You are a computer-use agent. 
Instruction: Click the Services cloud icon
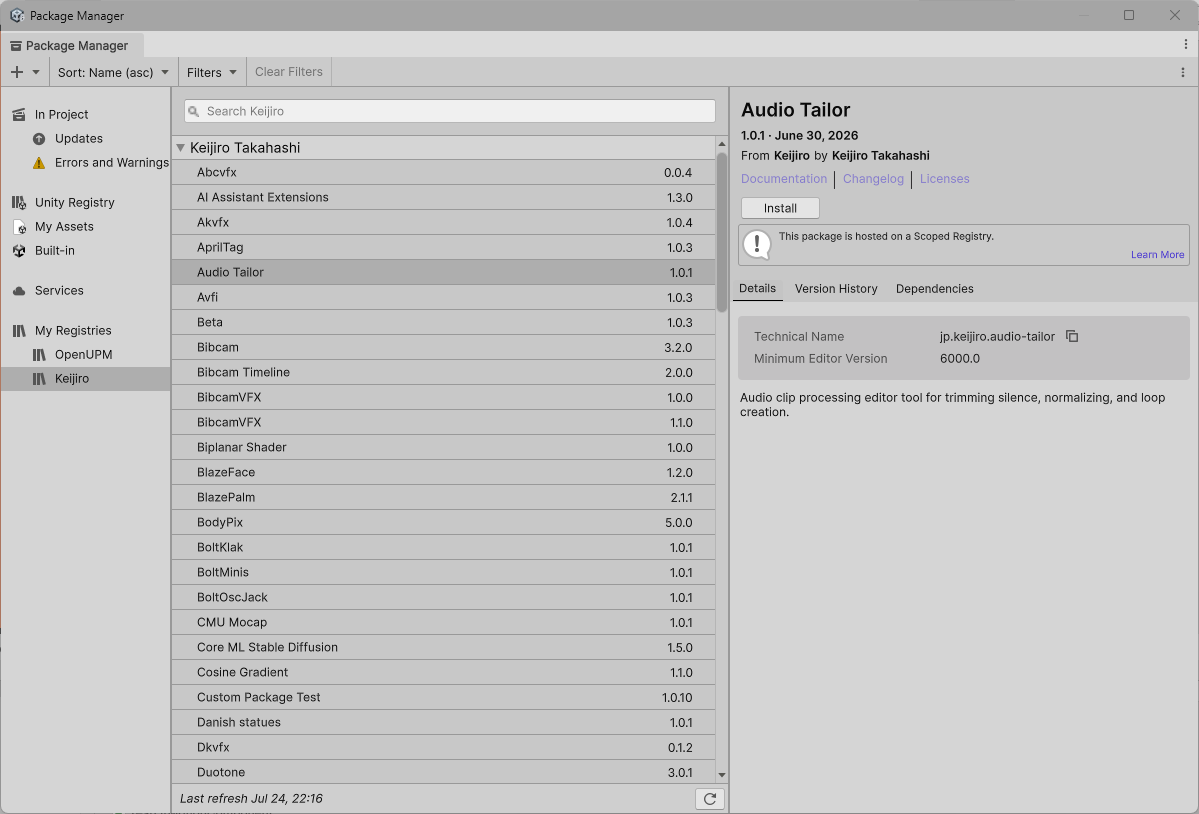click(19, 290)
